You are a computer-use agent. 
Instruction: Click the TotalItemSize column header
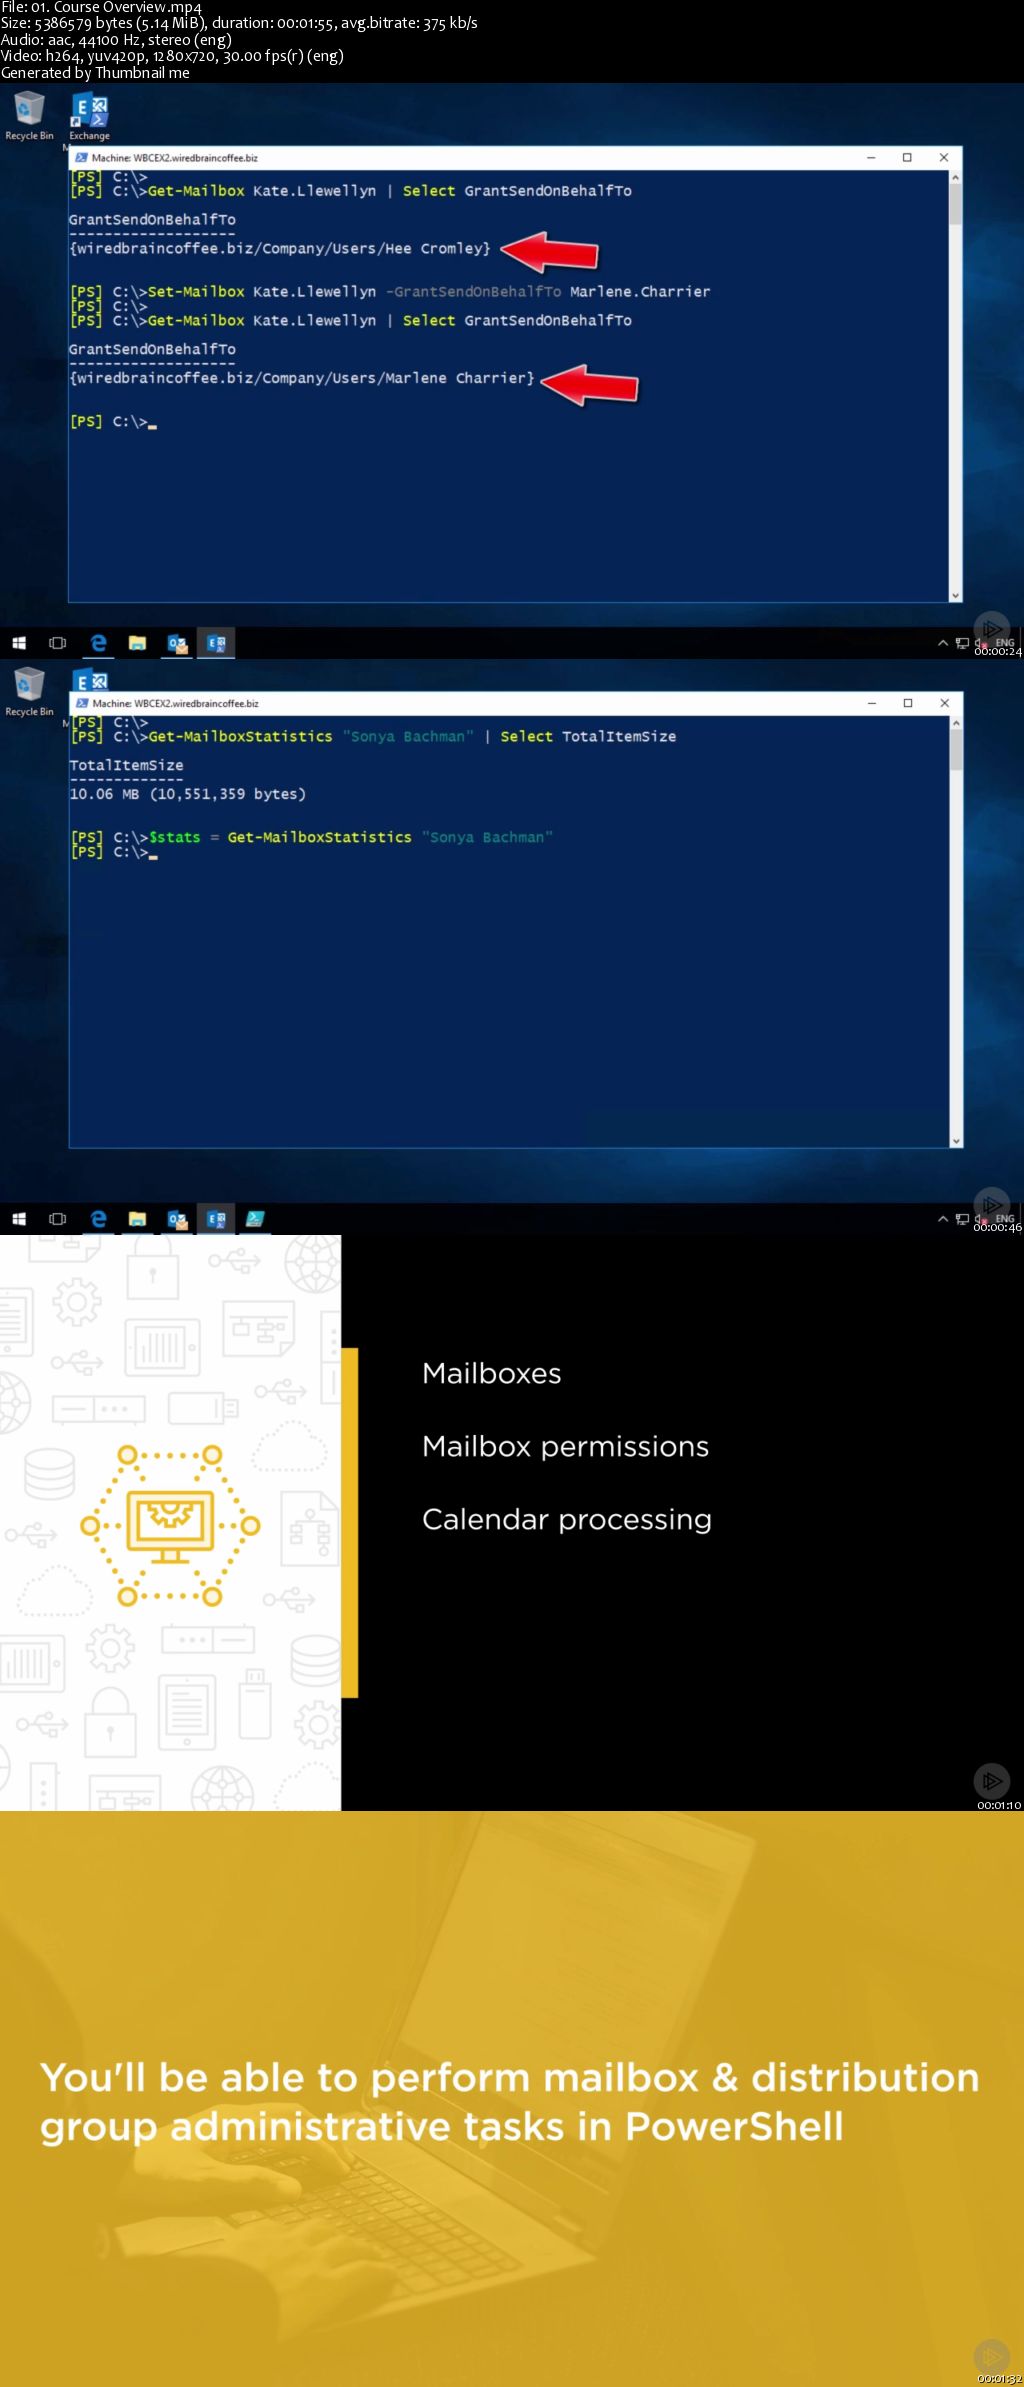pyautogui.click(x=126, y=765)
